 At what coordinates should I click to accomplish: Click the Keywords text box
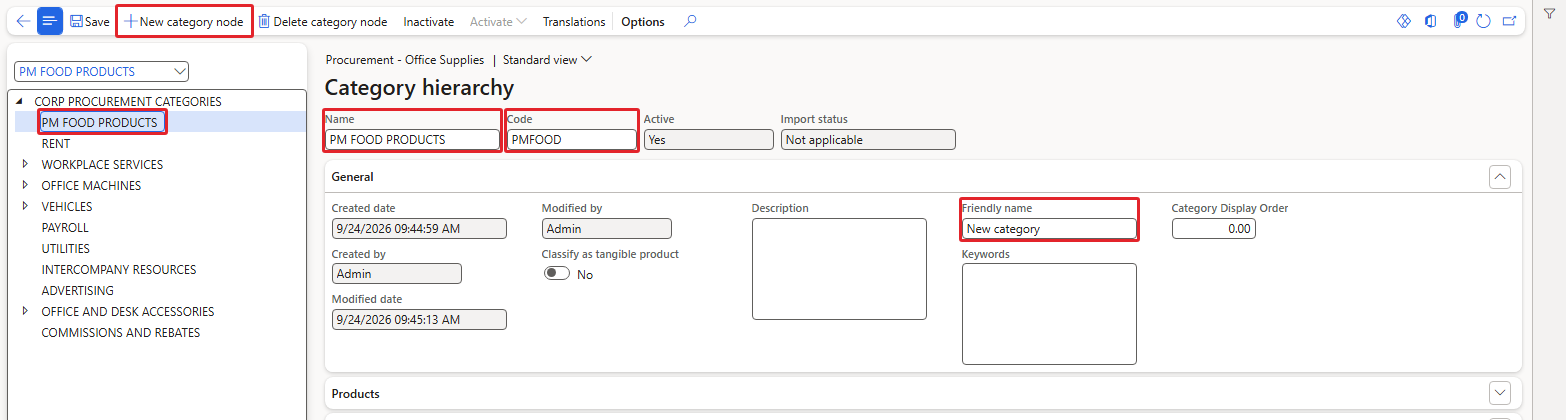tap(1049, 314)
